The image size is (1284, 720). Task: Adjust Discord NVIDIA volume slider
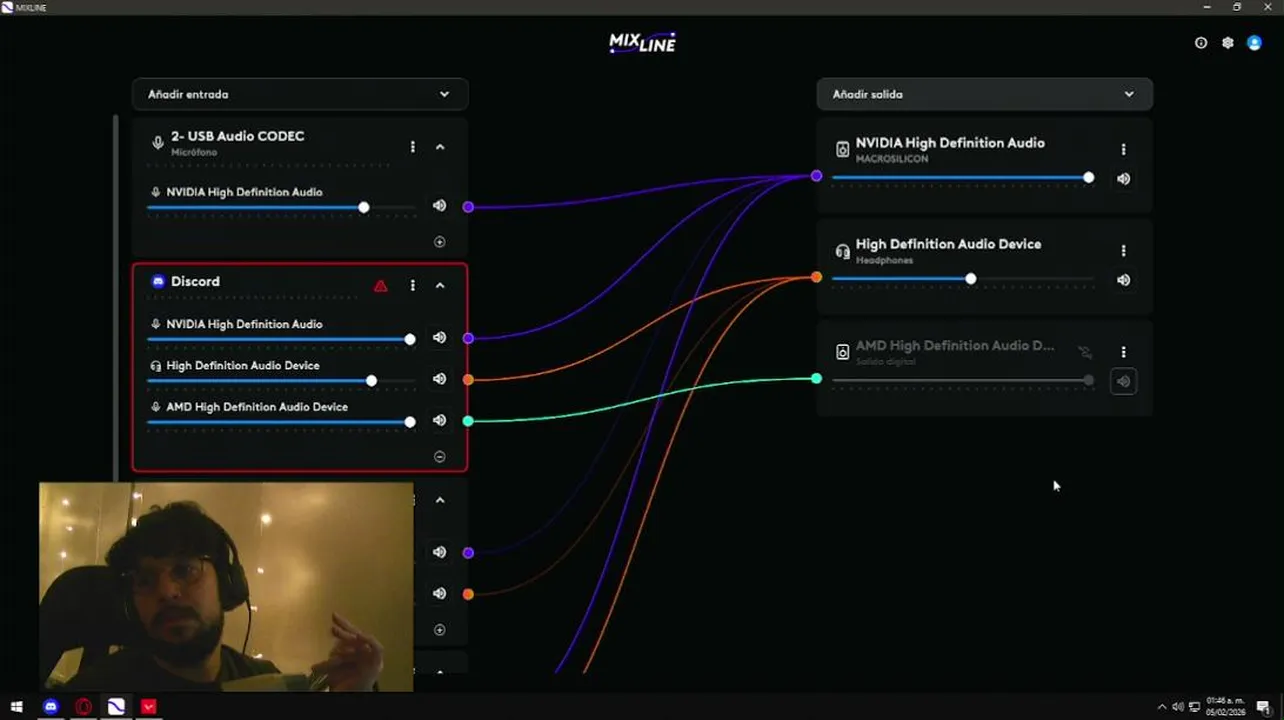(281, 340)
